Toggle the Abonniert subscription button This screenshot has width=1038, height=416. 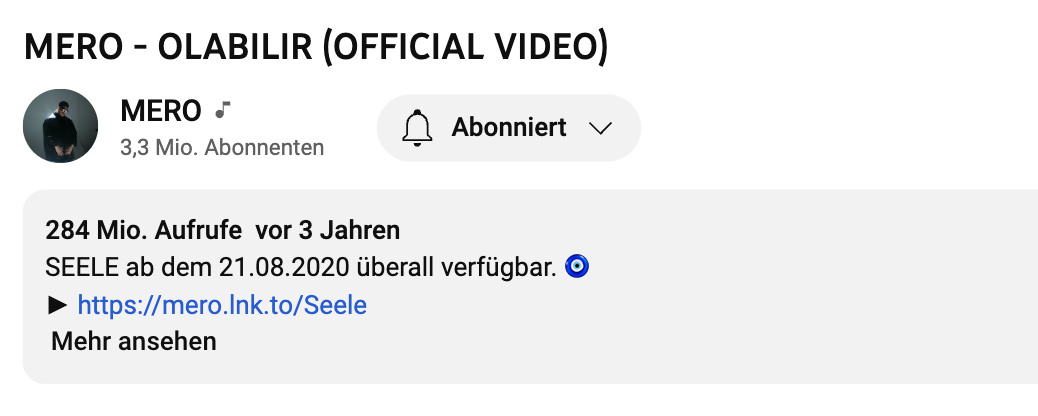tap(508, 128)
